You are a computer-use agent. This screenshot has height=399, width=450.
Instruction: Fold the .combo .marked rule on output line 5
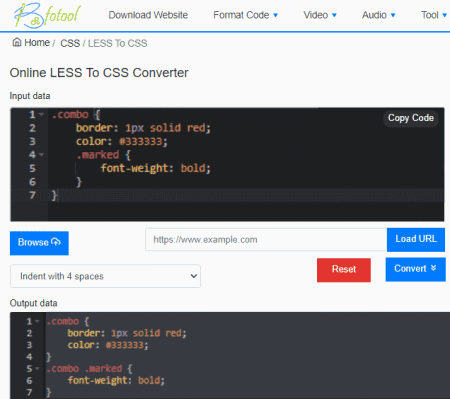click(x=37, y=368)
